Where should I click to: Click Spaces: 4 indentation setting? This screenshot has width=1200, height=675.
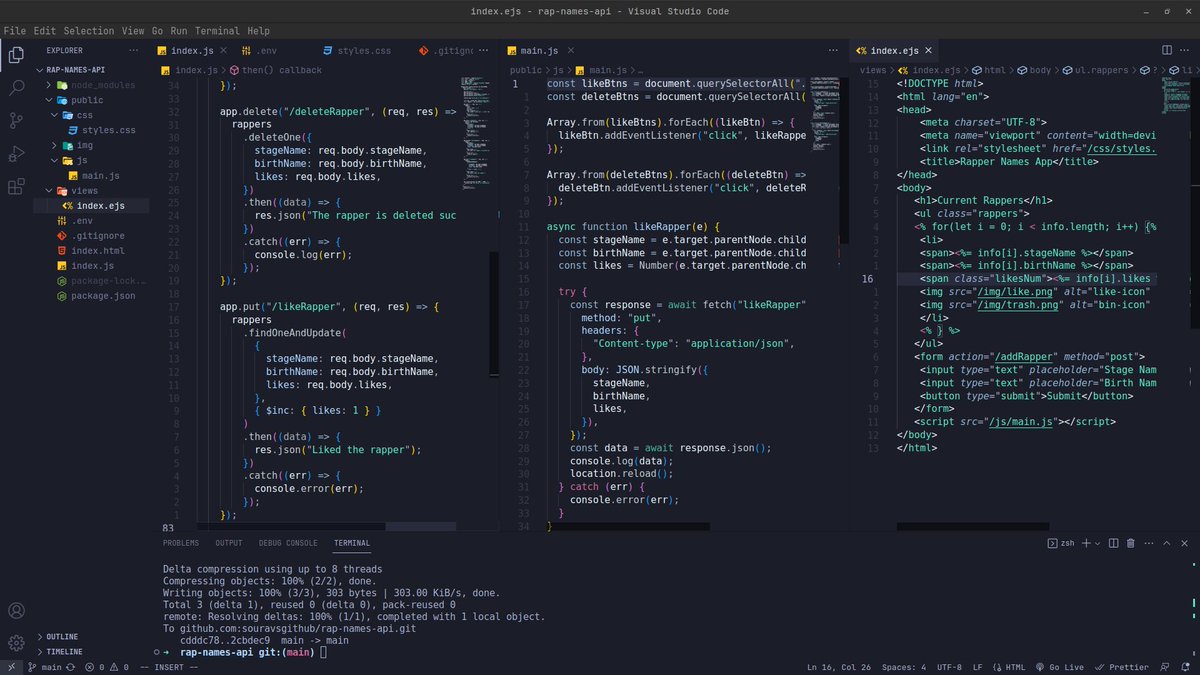click(904, 667)
